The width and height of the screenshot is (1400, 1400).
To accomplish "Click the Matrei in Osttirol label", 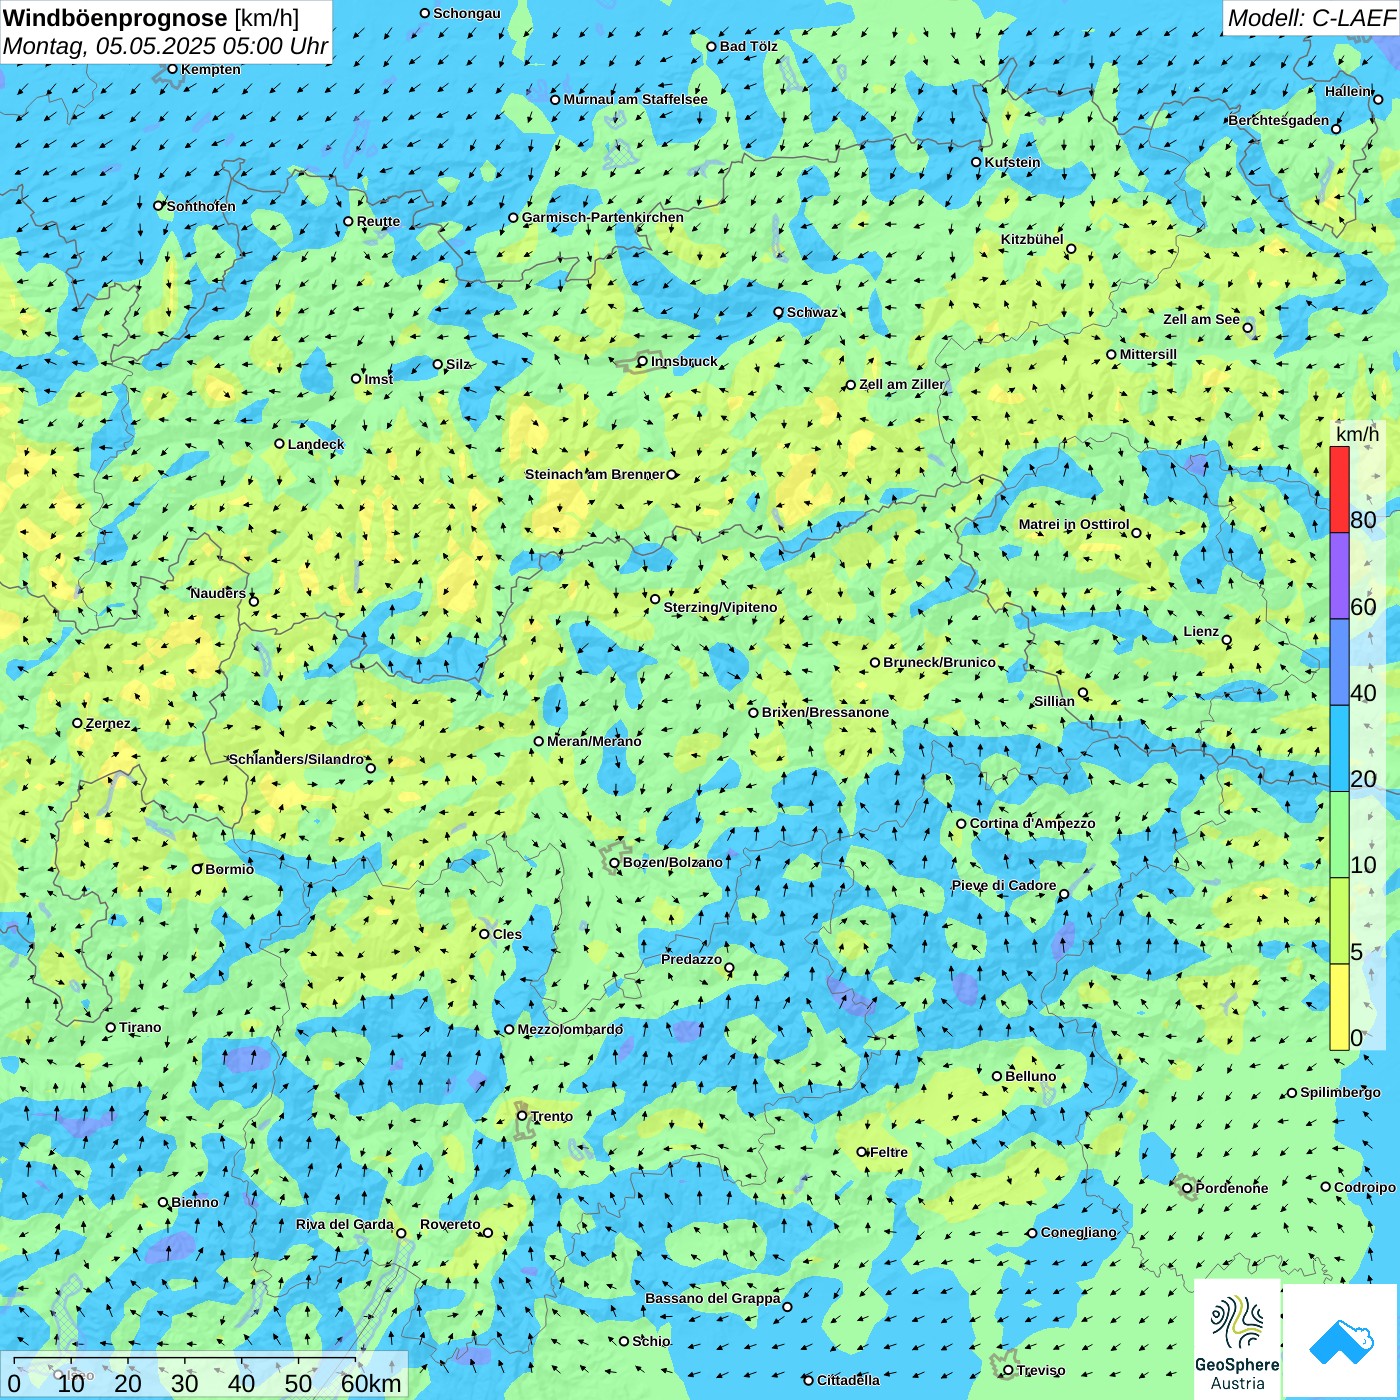I will (x=1074, y=524).
